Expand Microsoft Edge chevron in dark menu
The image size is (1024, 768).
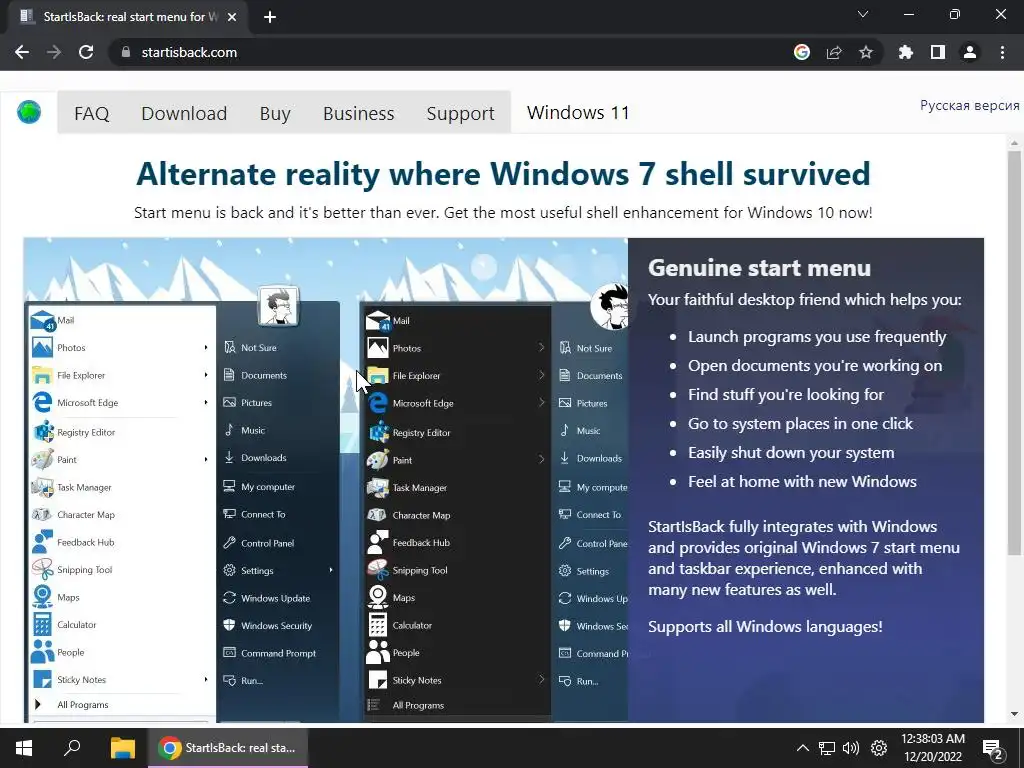coord(541,402)
